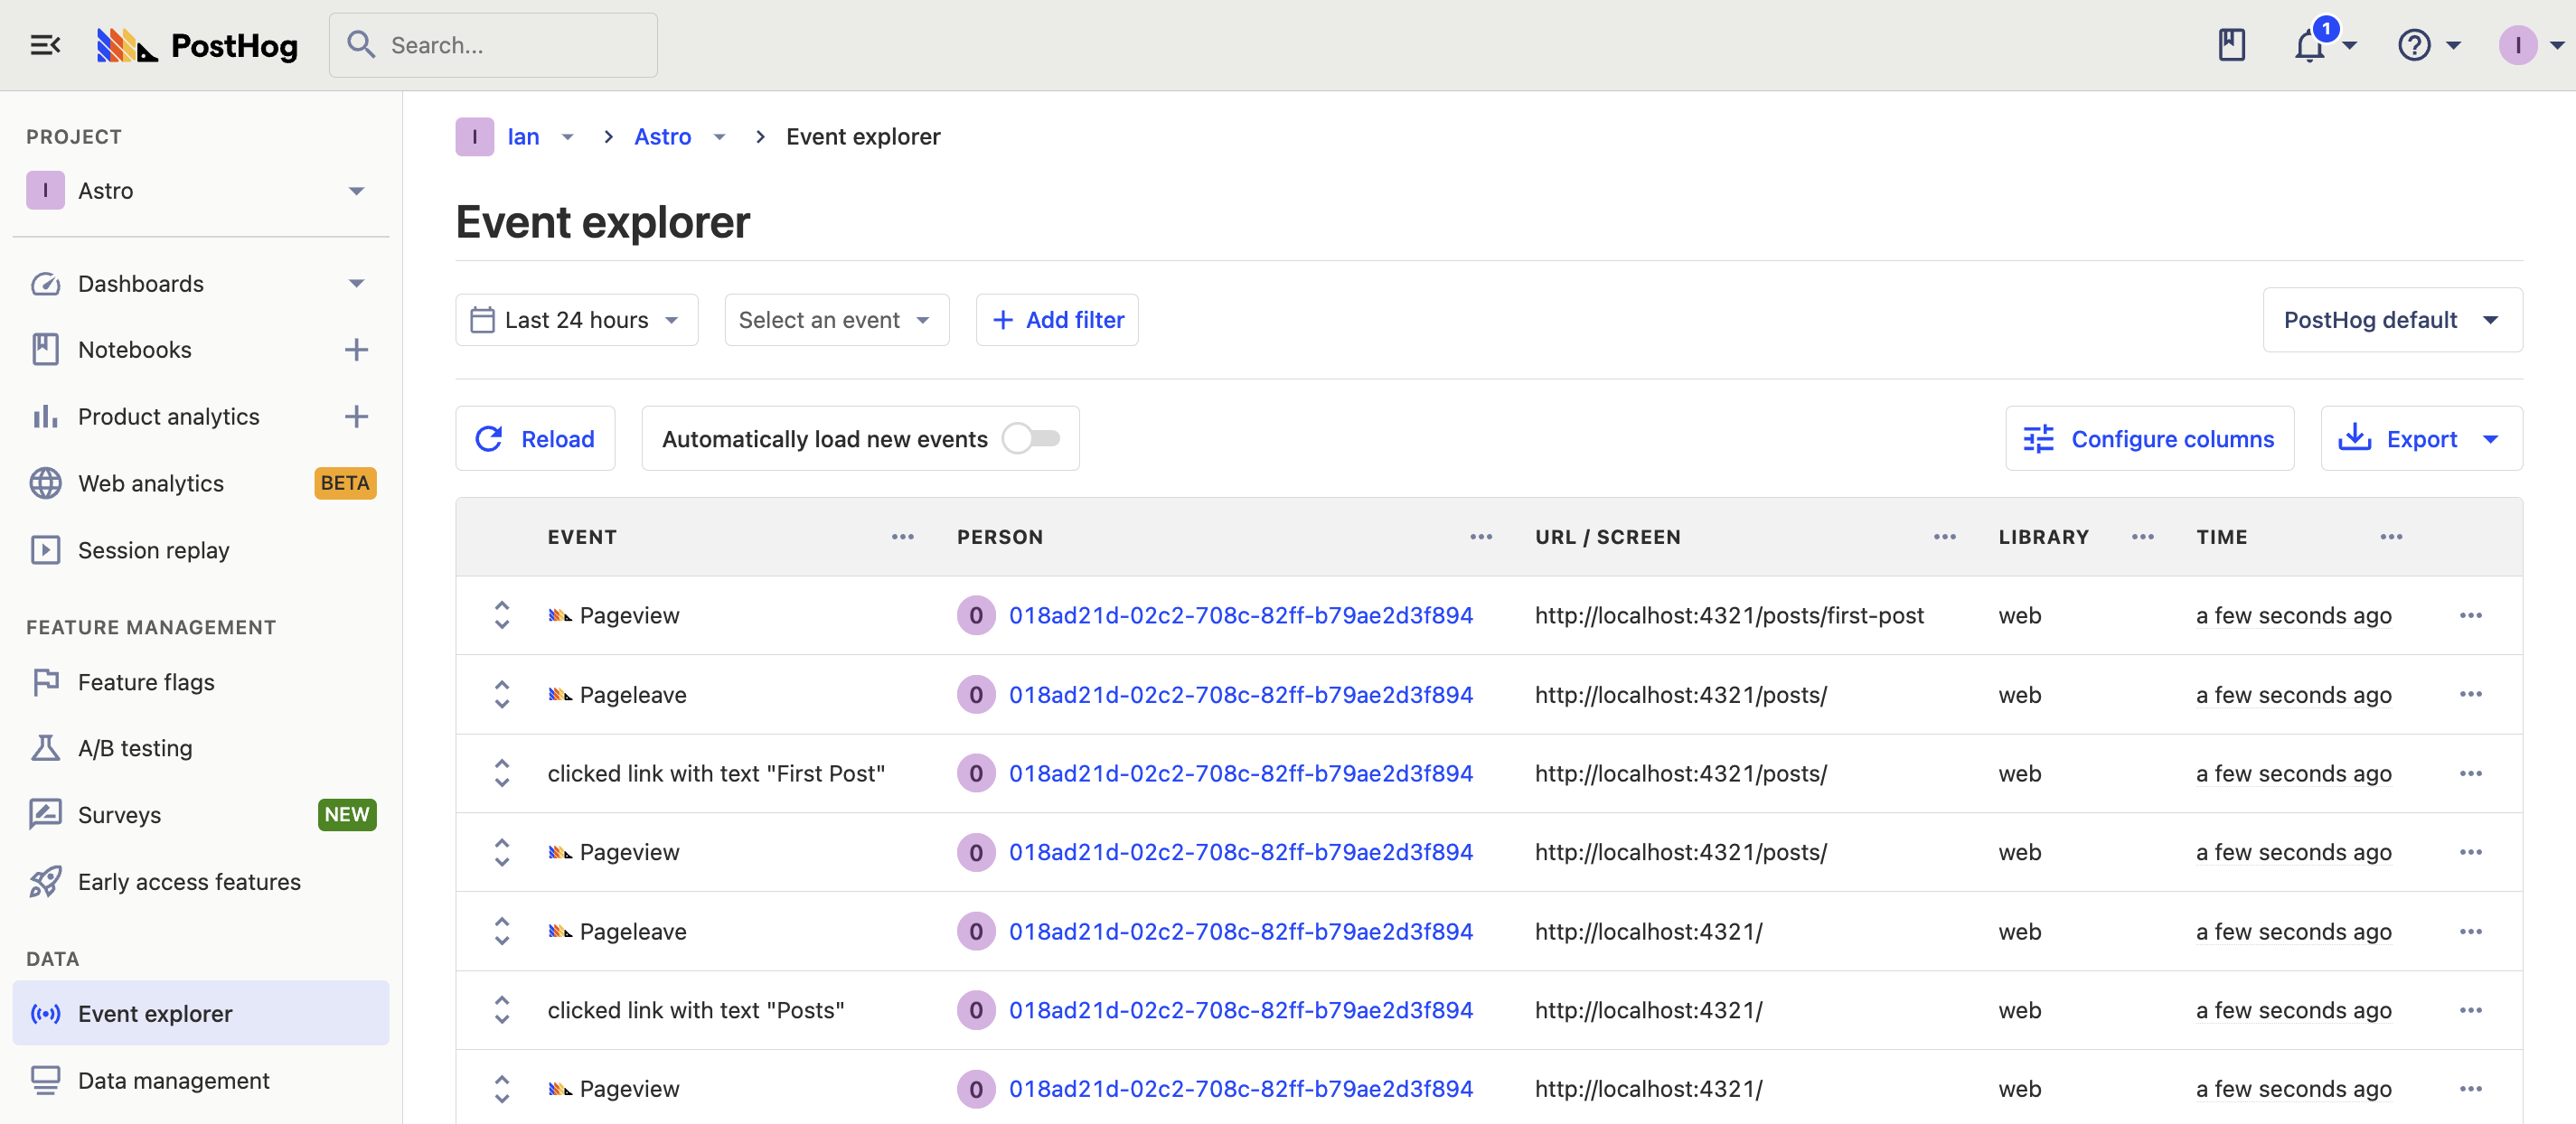Click the plus icon next to Notebooks
The image size is (2576, 1124).
click(356, 350)
